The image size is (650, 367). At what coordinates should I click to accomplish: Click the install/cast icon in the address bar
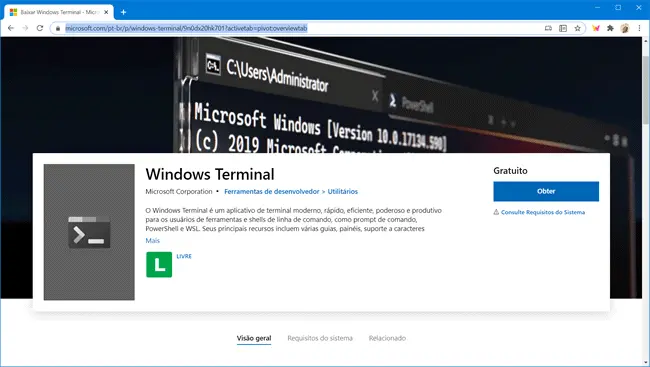coord(548,28)
